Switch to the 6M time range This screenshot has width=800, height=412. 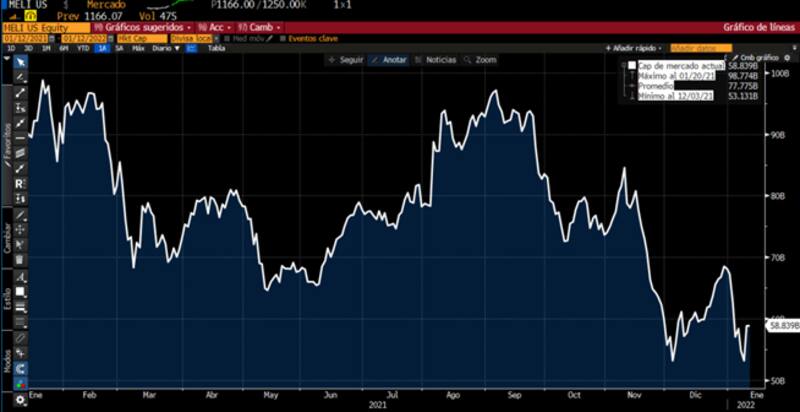coord(63,48)
